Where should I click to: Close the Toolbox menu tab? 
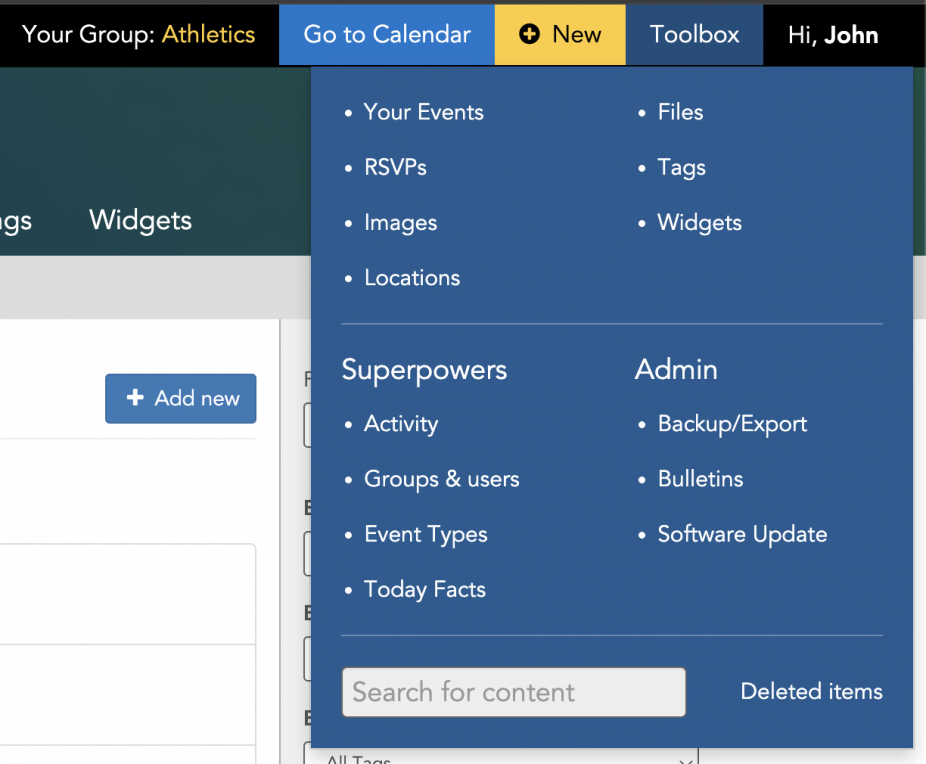[x=694, y=35]
